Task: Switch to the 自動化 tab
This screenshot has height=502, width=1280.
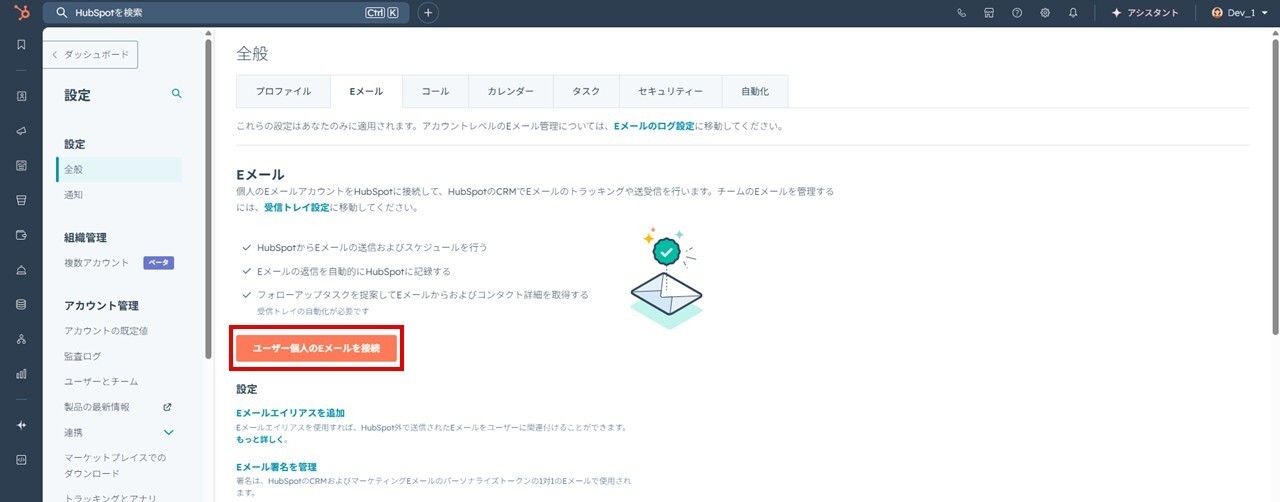Action: 755,91
